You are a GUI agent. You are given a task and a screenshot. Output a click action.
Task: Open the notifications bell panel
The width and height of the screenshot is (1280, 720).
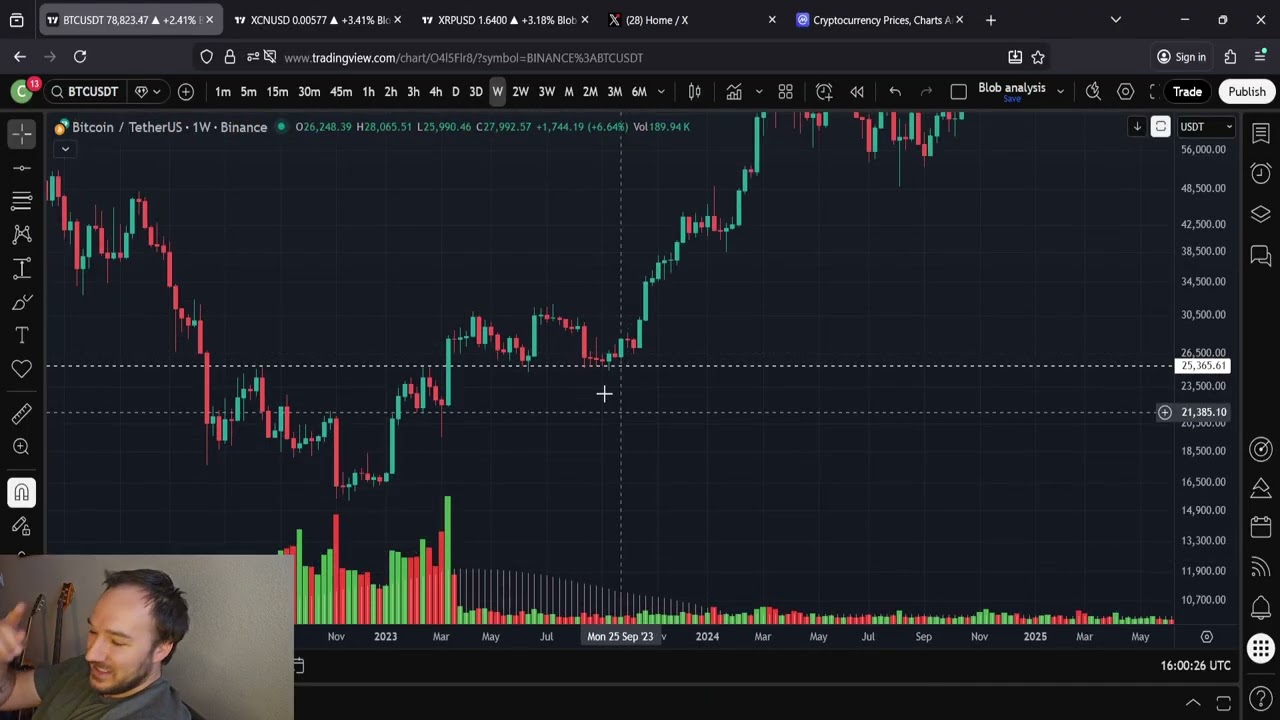coord(1261,607)
